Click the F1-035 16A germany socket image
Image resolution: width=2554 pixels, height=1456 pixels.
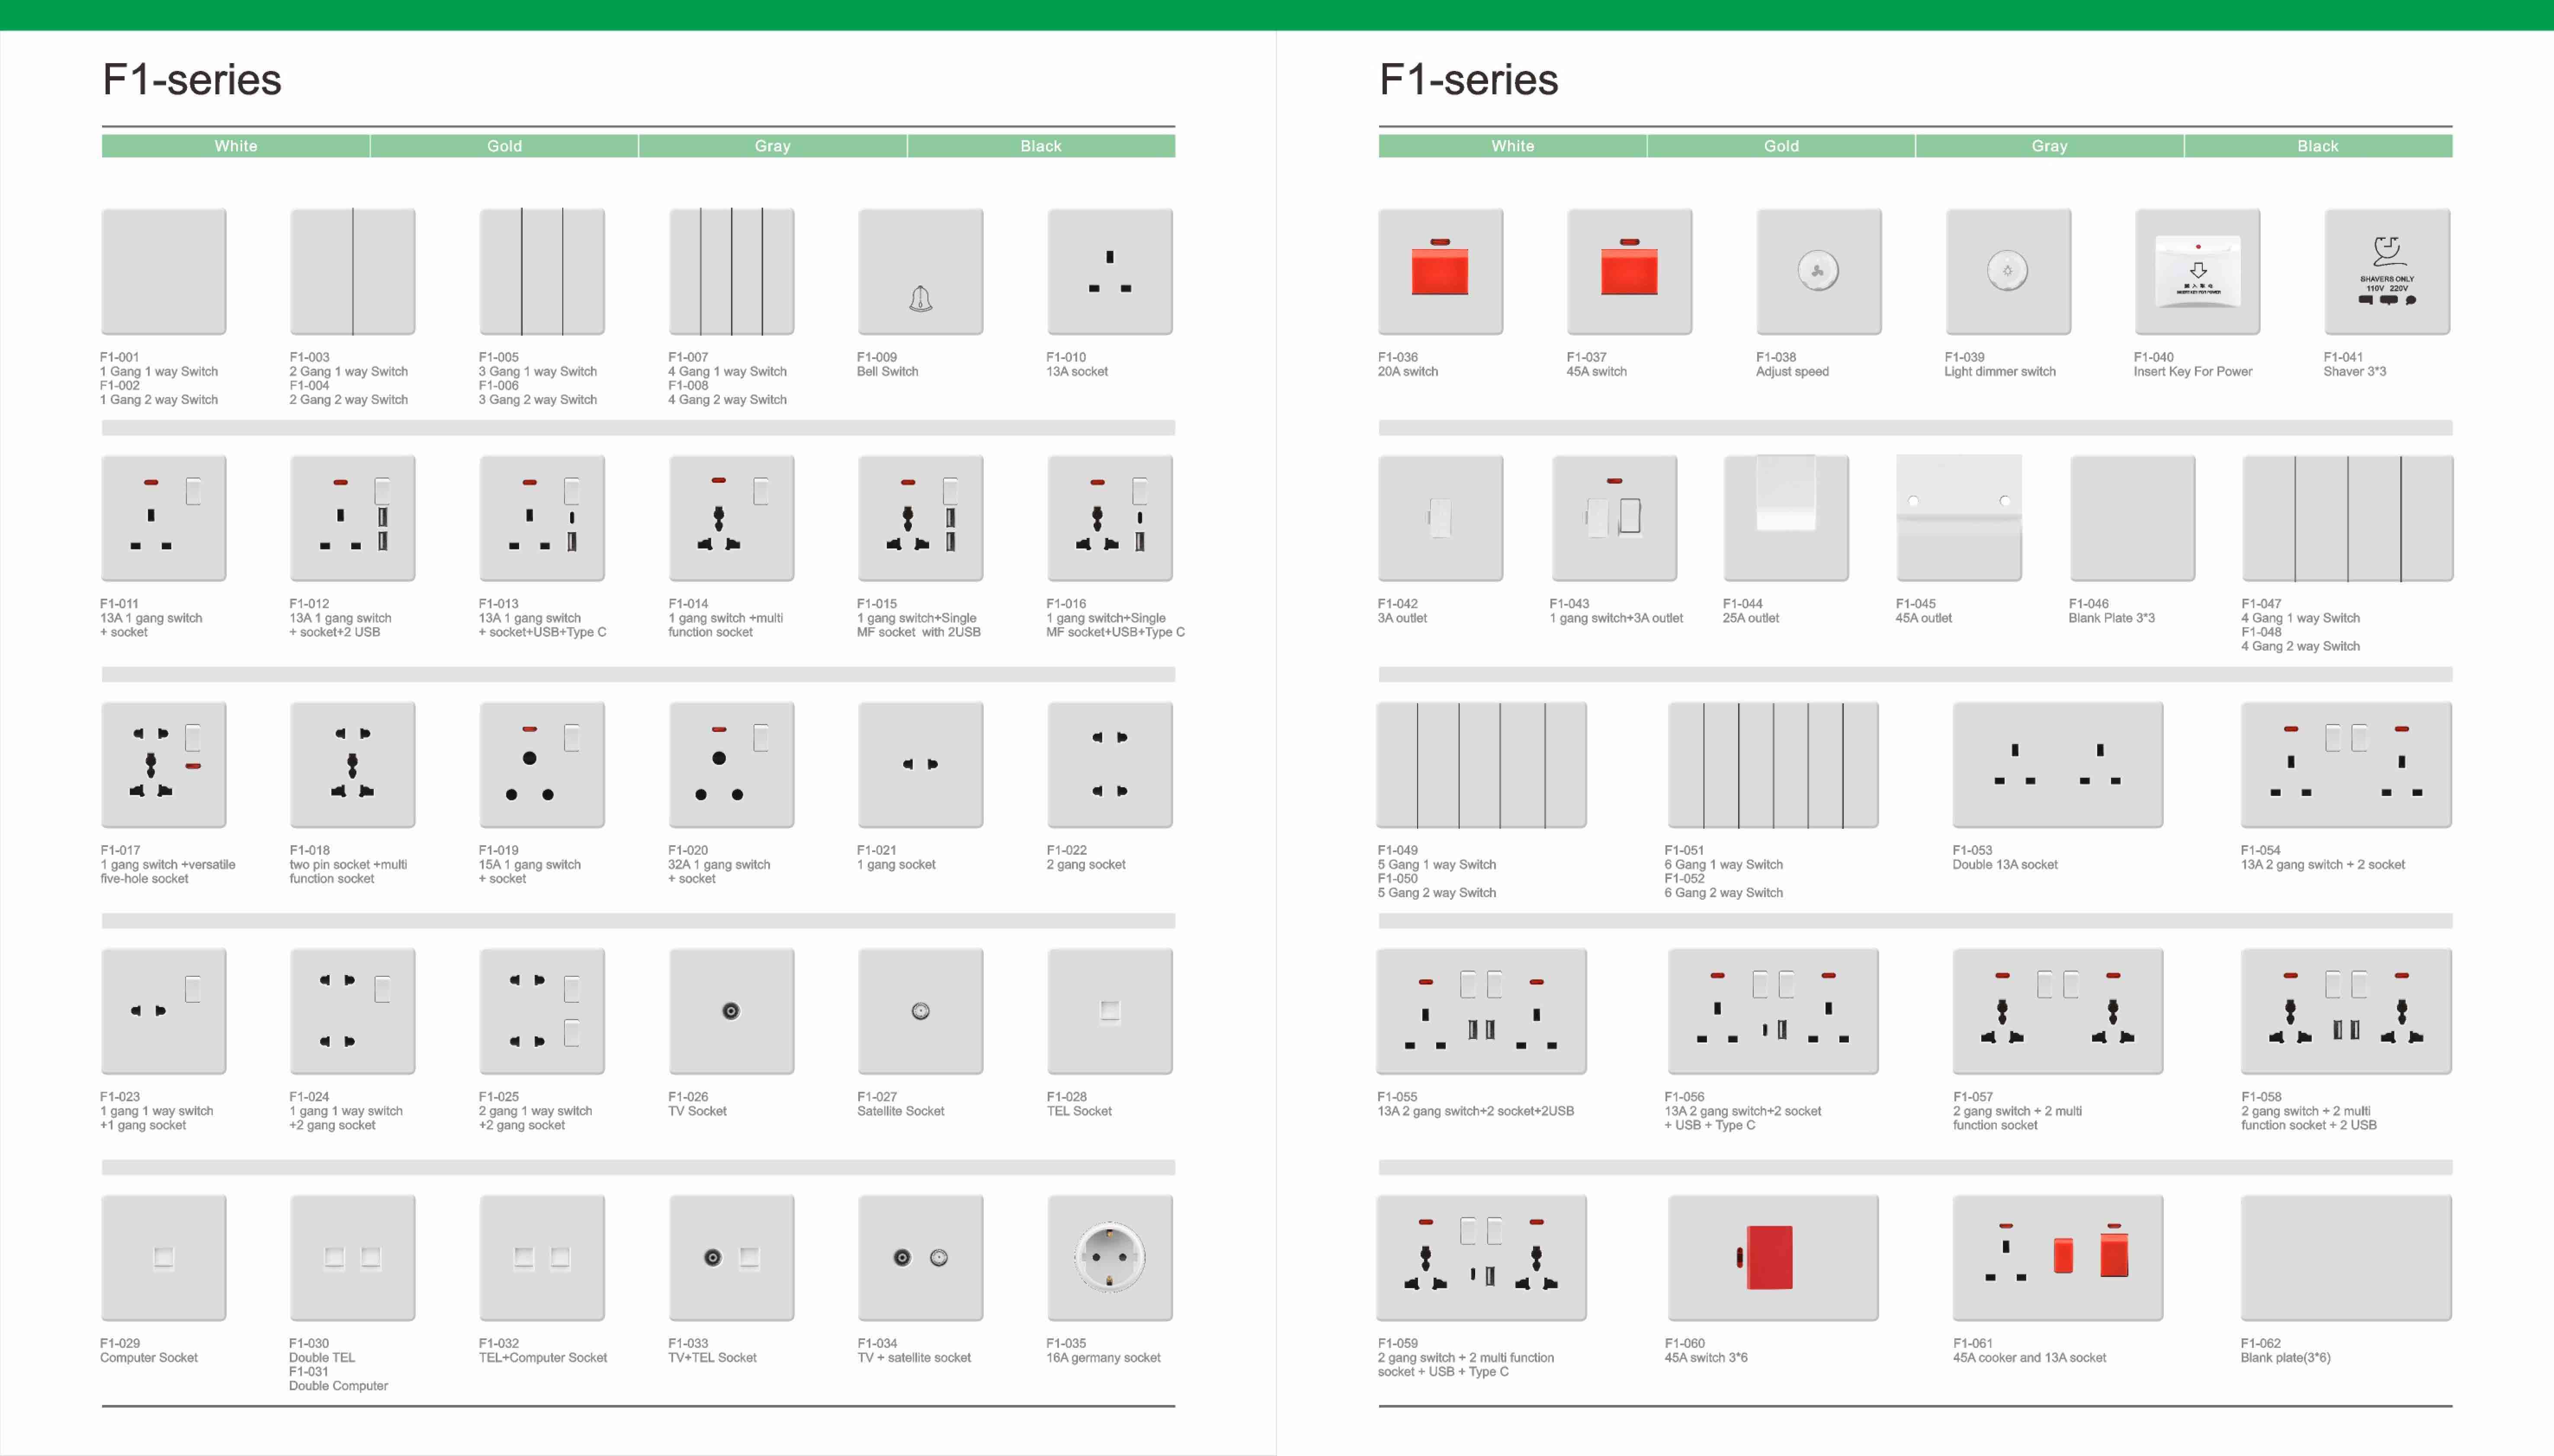[x=1109, y=1258]
